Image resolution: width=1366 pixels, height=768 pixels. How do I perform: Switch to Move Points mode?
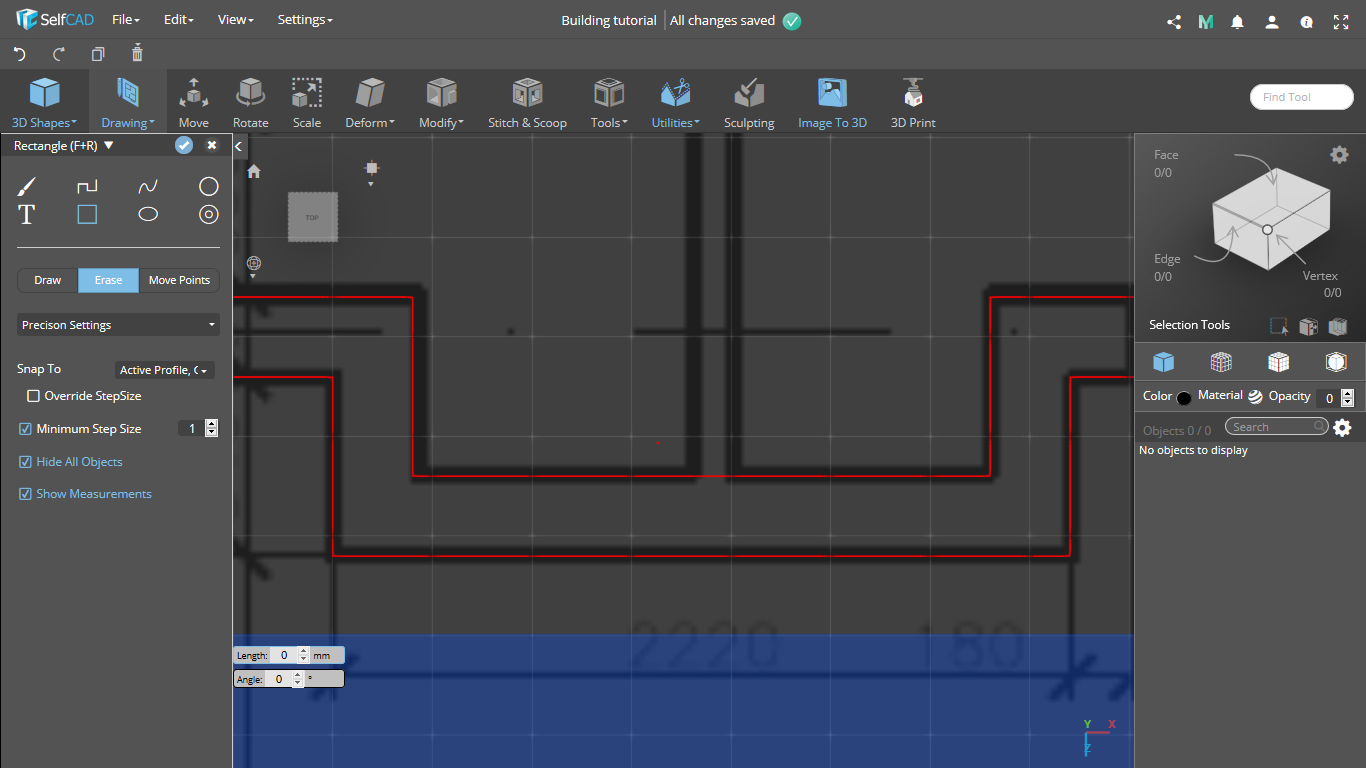click(179, 280)
